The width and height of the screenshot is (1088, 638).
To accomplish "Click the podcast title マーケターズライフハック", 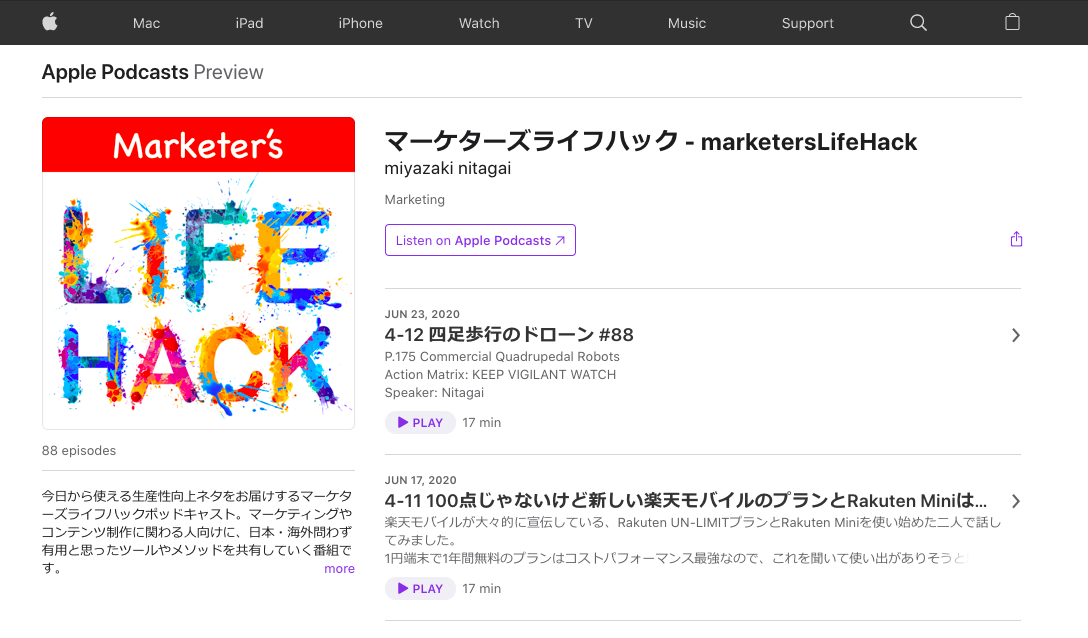I will tap(651, 141).
